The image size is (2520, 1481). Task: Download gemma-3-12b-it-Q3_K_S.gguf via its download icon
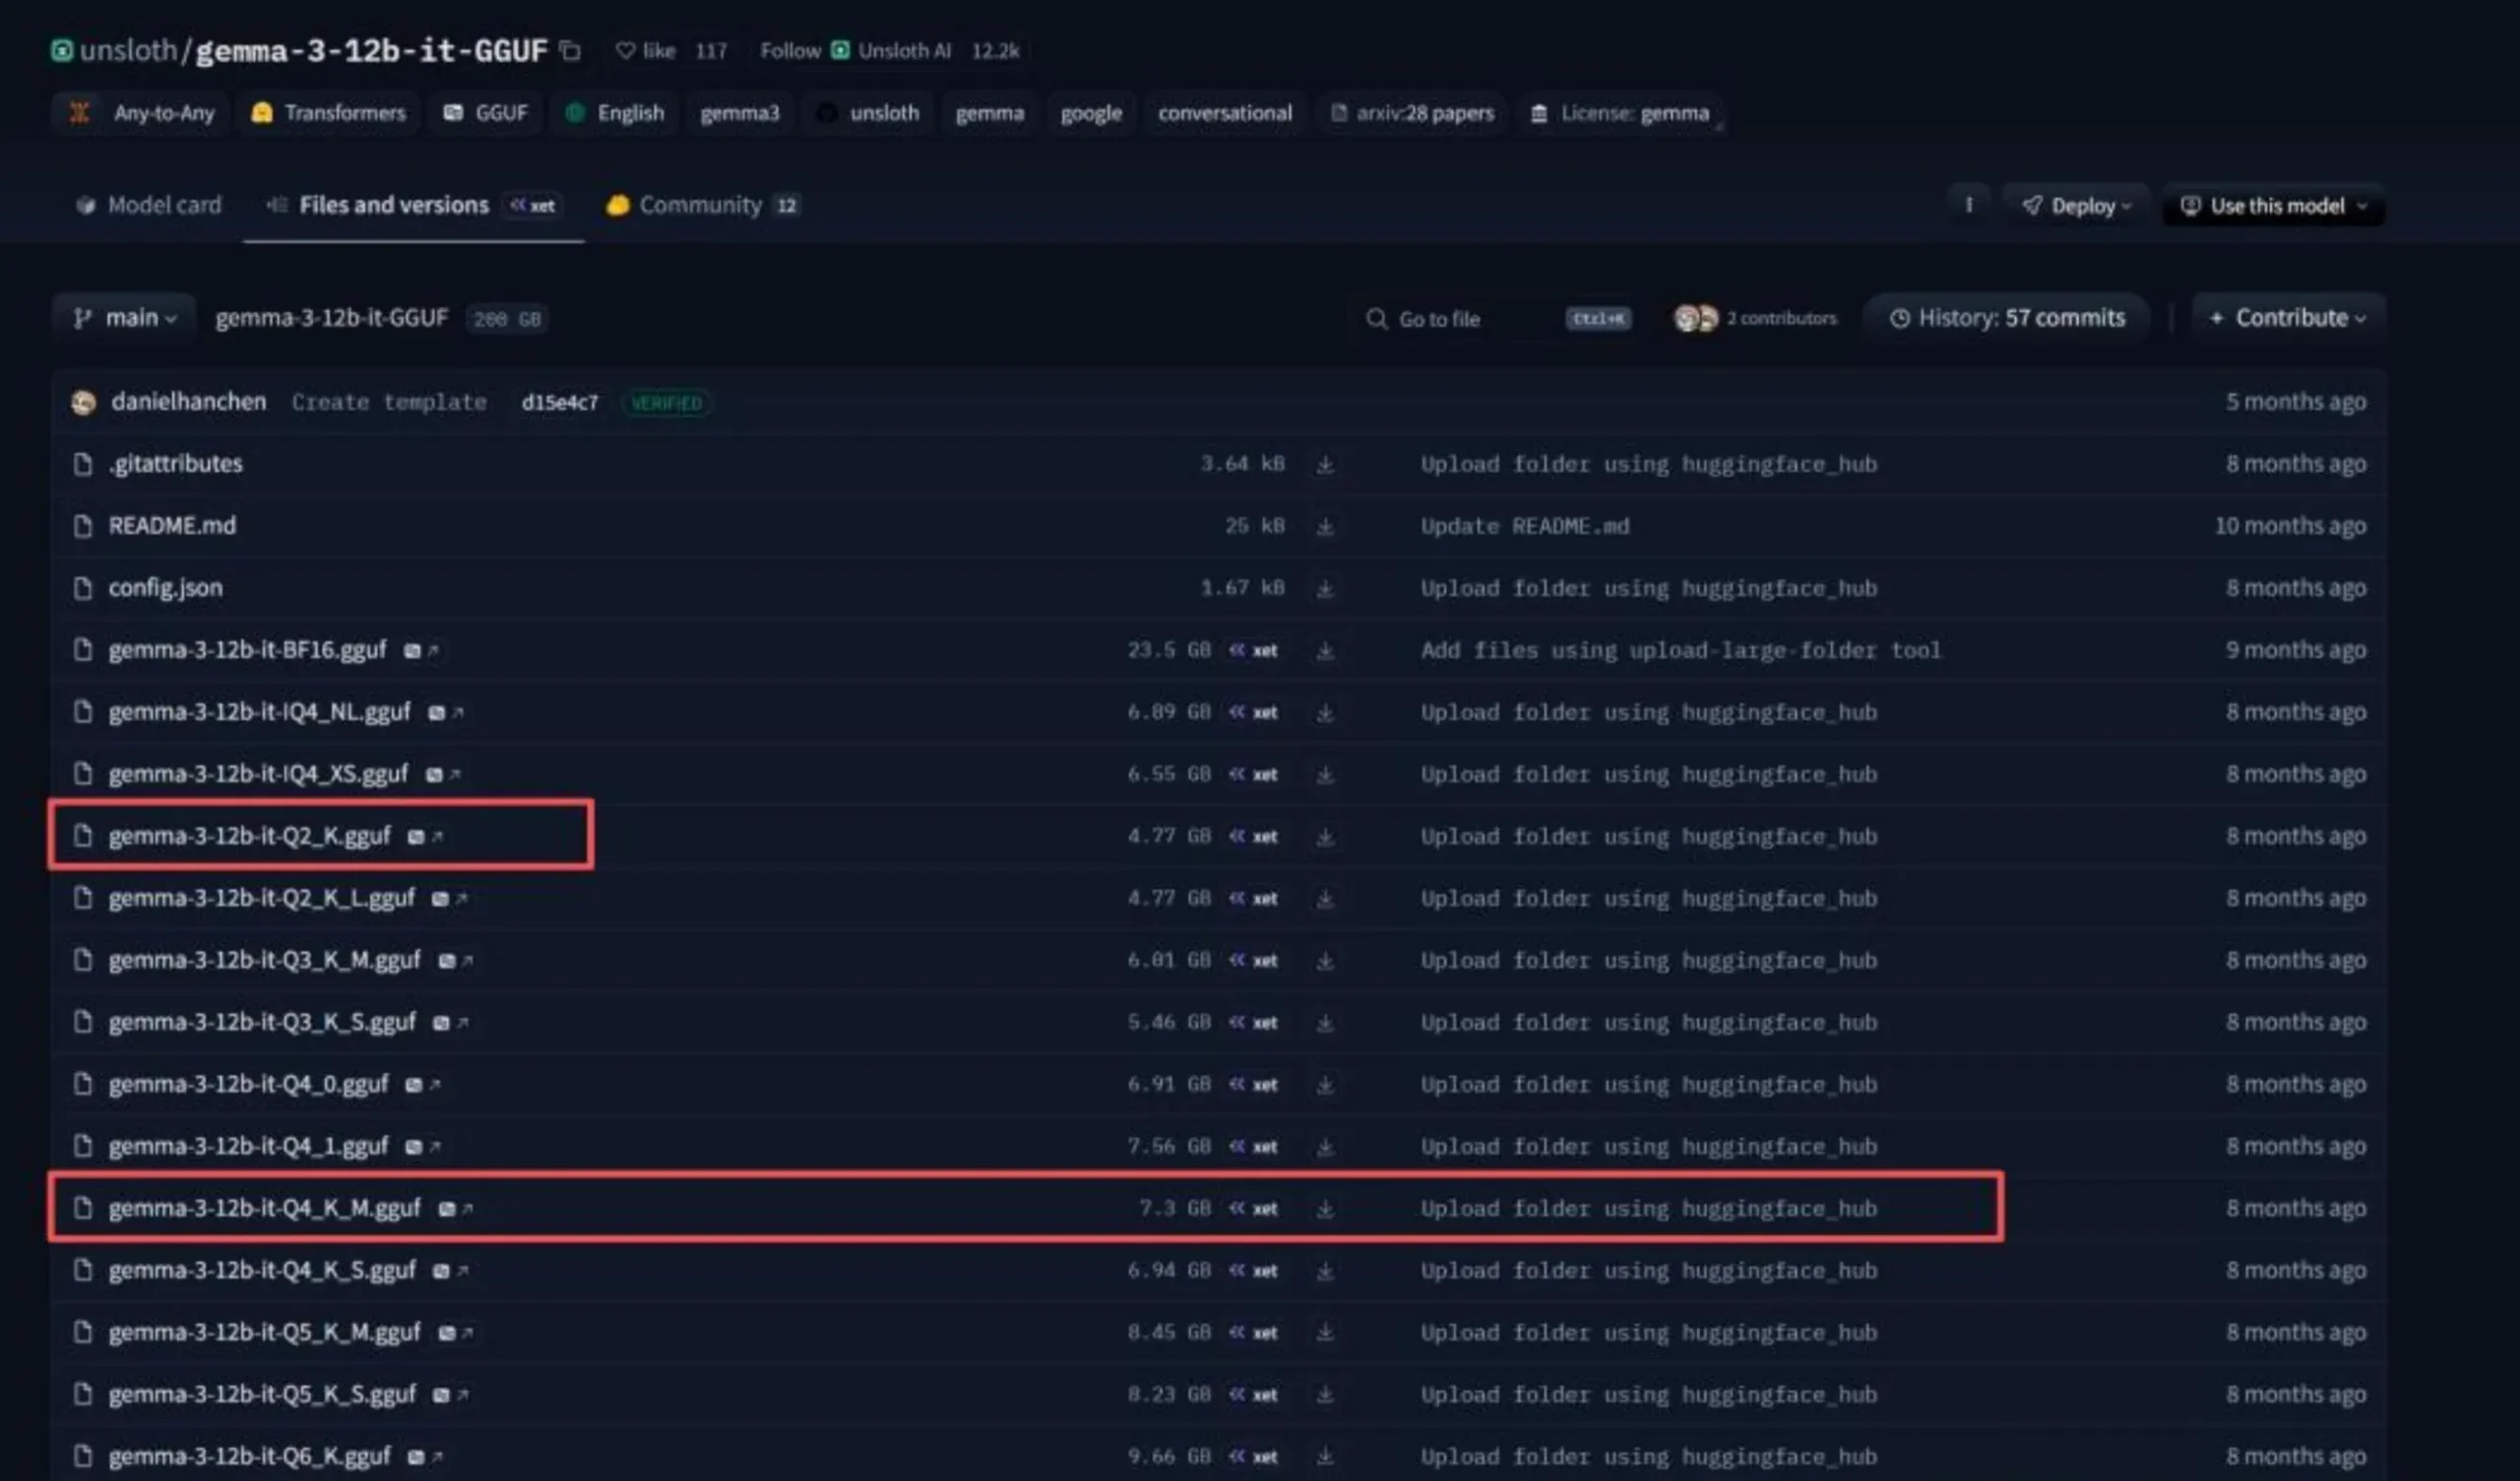coord(1325,1022)
